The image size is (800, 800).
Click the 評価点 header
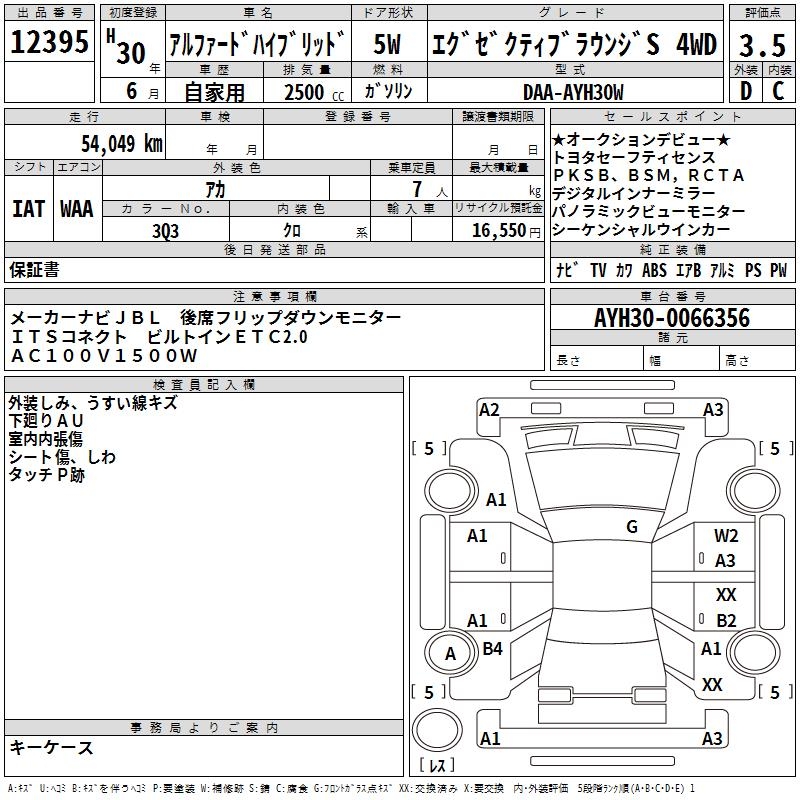[763, 13]
